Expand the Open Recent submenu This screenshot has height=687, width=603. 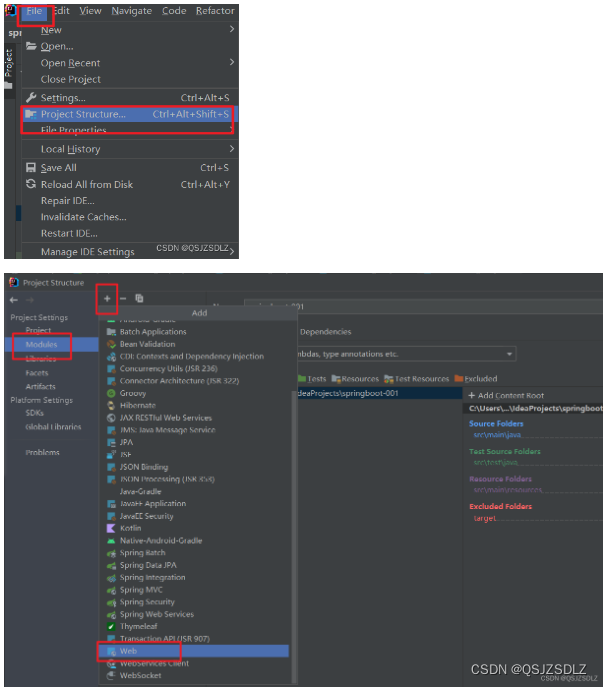(232, 63)
